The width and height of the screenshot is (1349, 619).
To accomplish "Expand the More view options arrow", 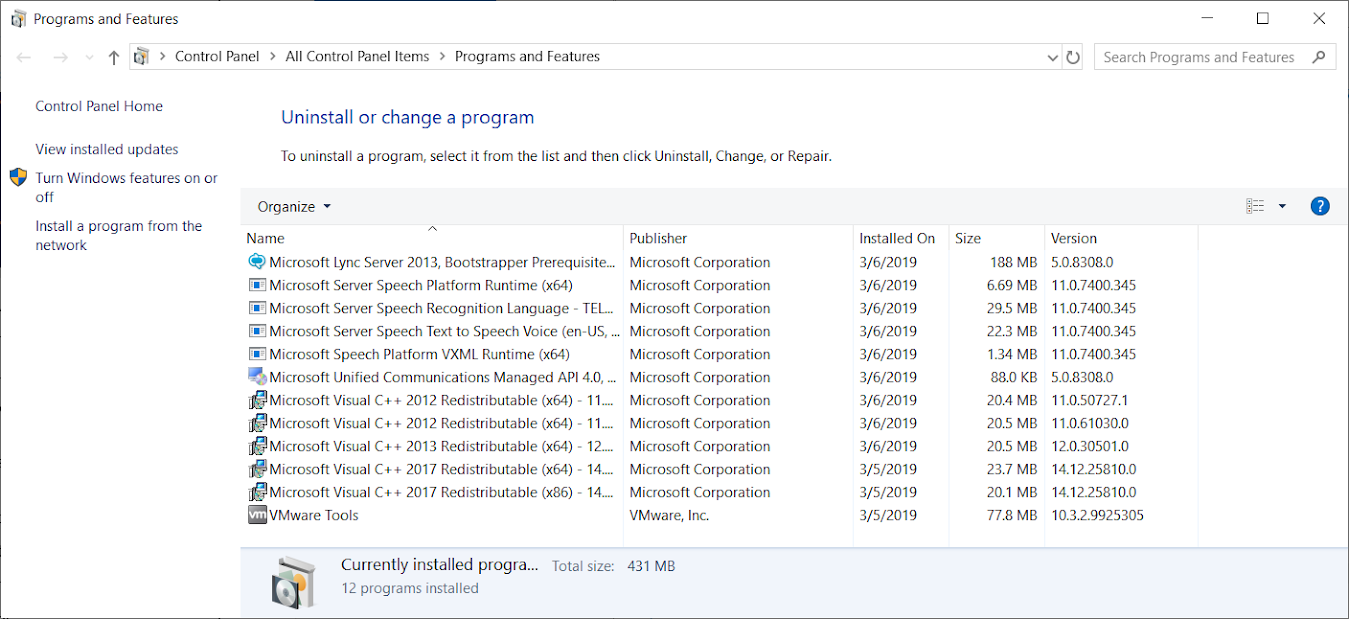I will (x=1282, y=206).
